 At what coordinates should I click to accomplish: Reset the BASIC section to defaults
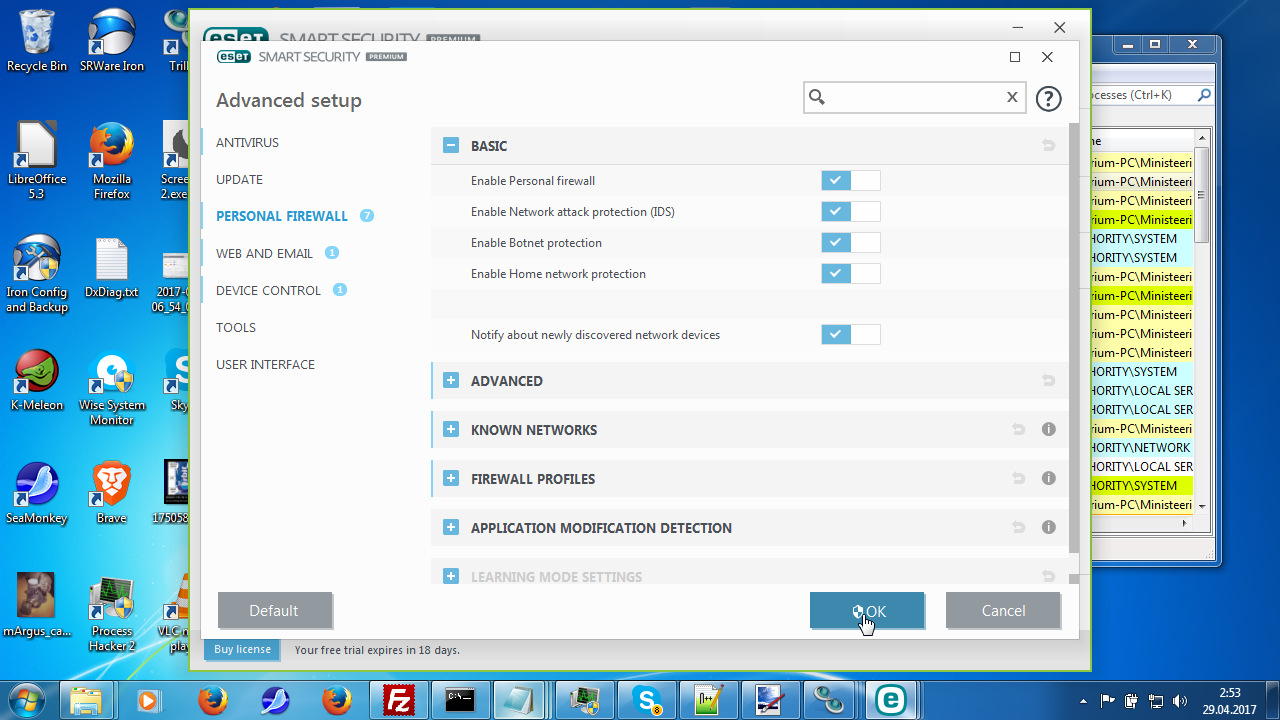pyautogui.click(x=1048, y=146)
